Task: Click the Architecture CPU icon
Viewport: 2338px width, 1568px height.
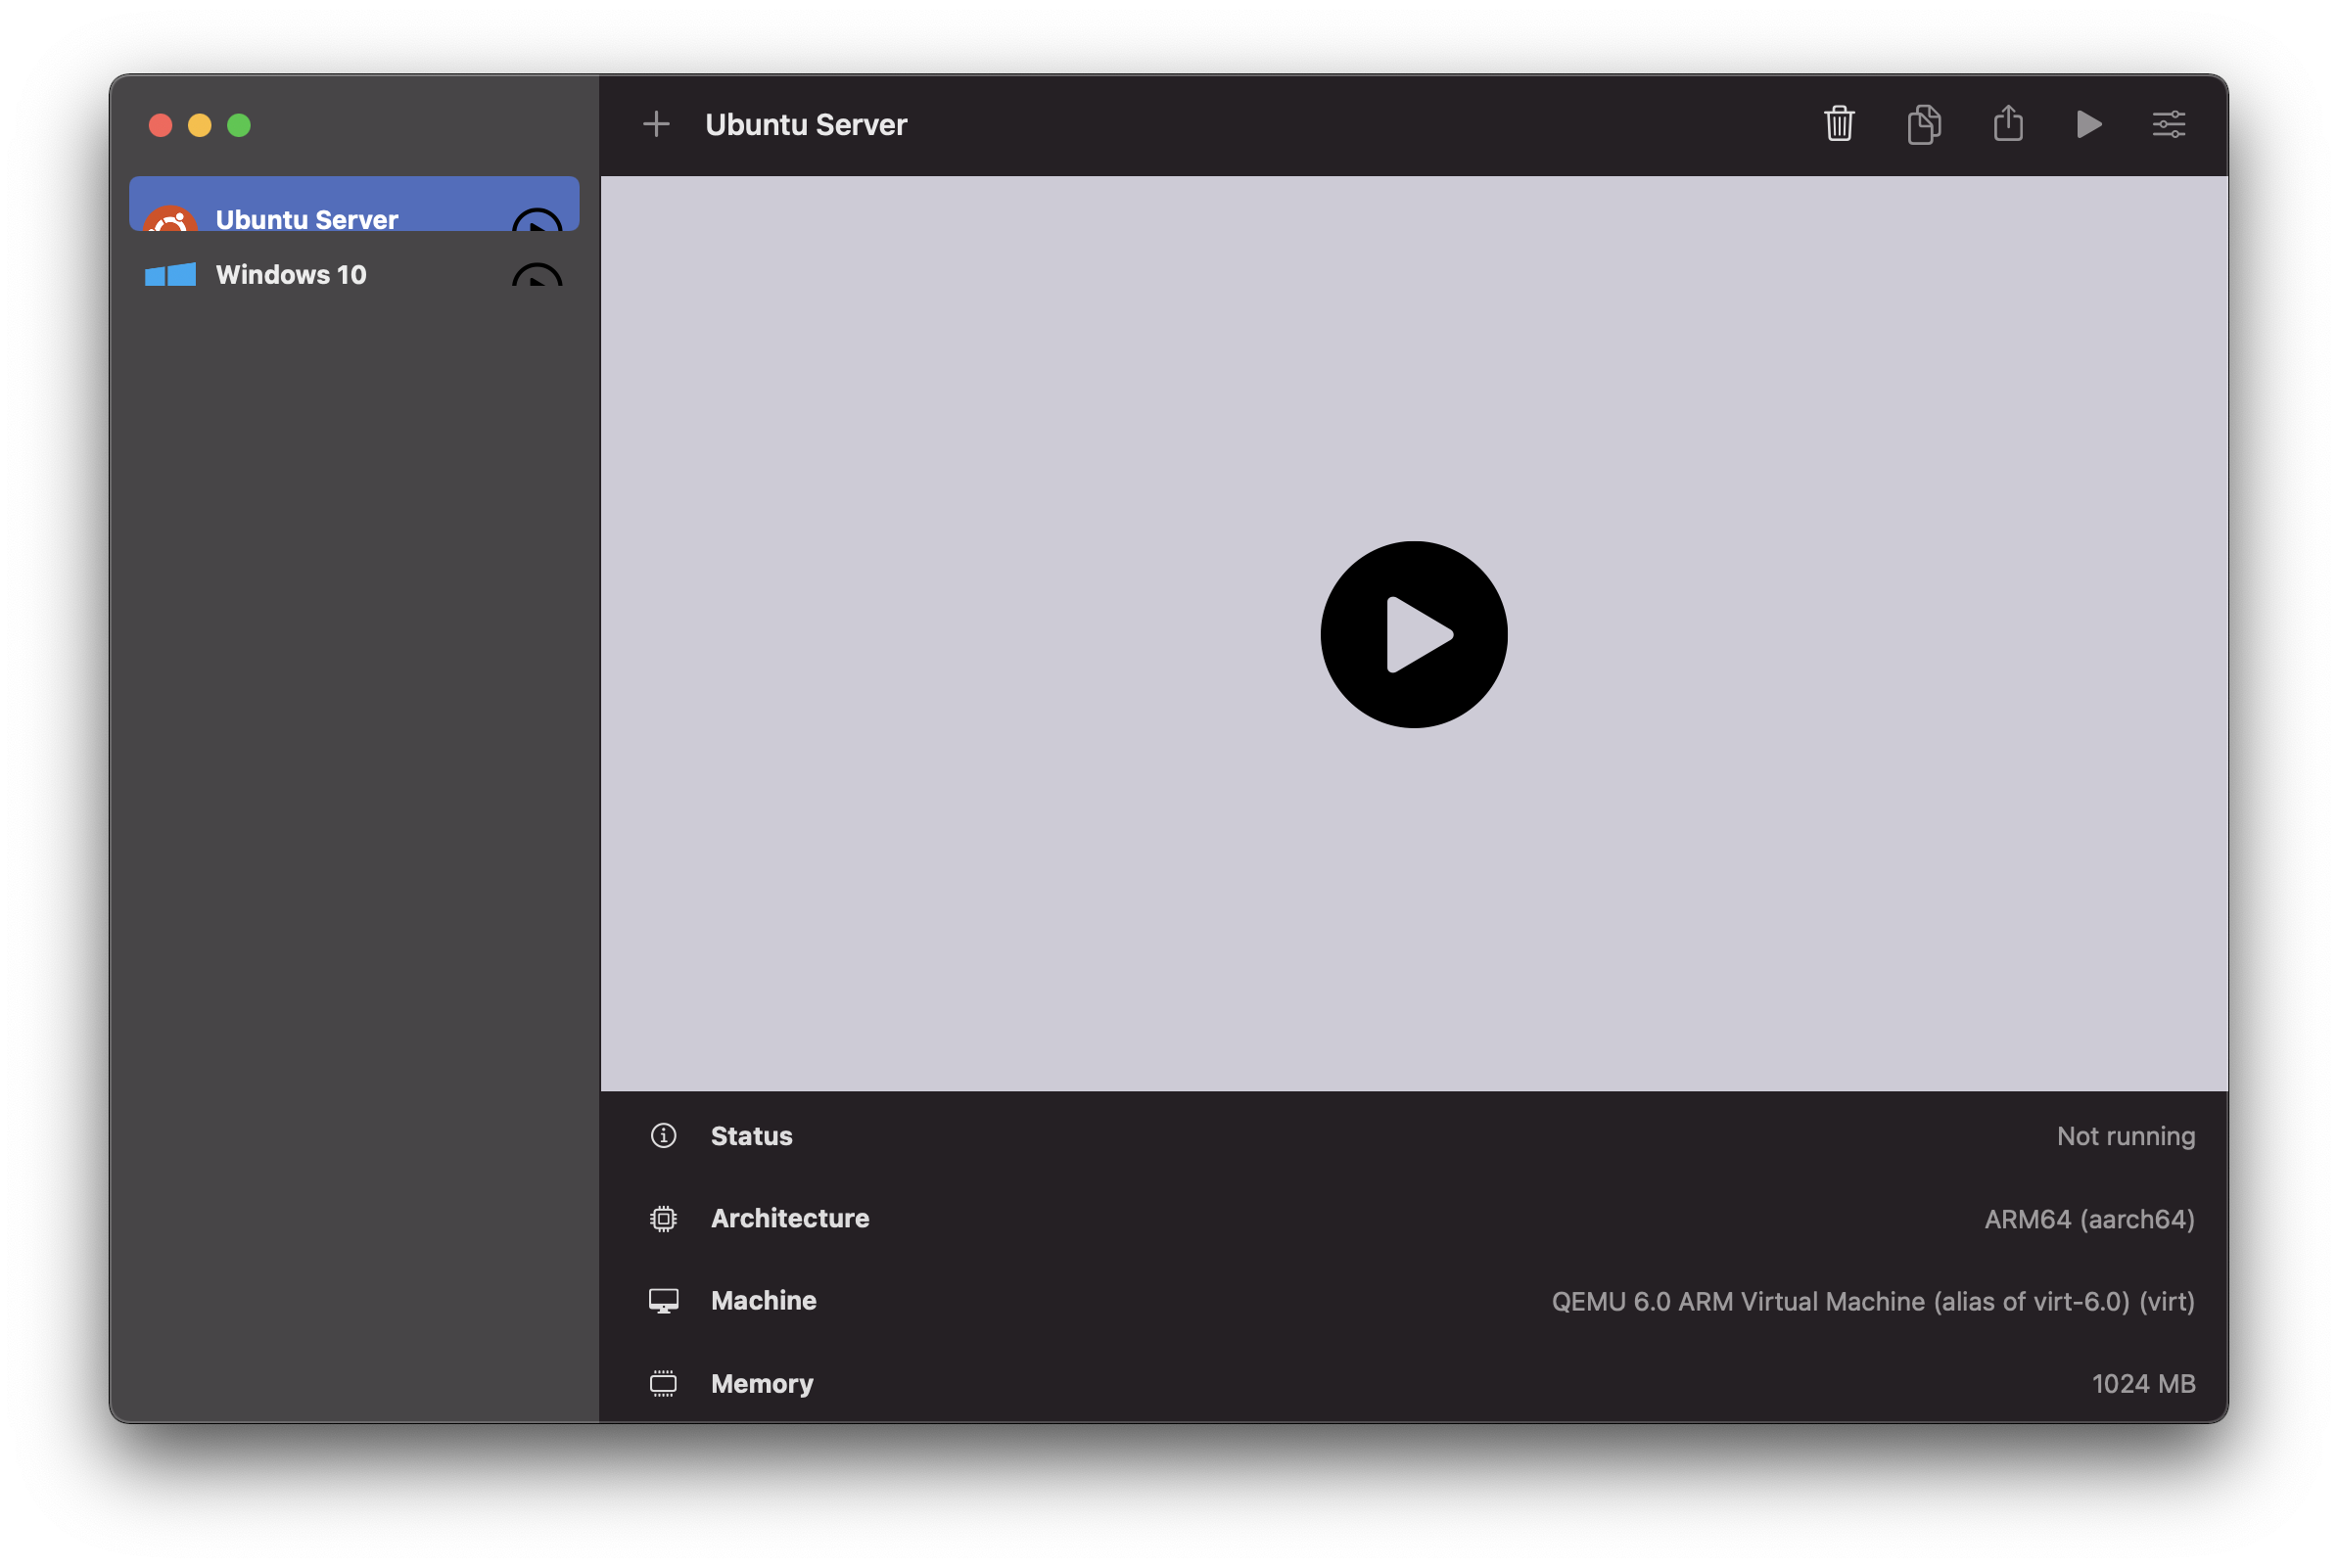Action: tap(663, 1218)
